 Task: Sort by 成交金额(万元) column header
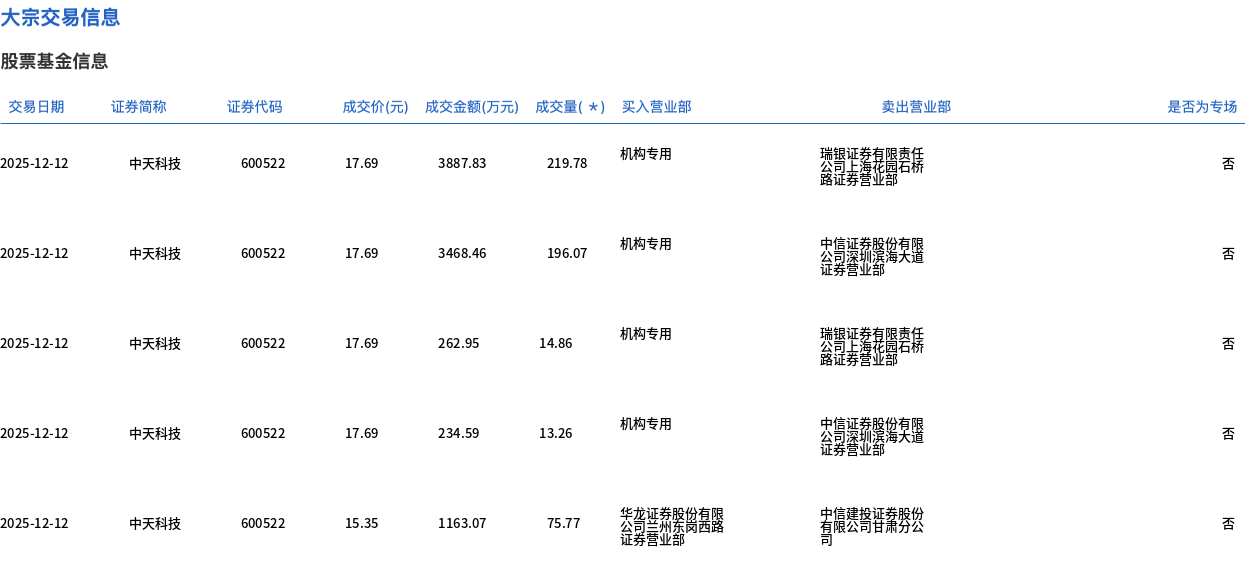coord(472,107)
